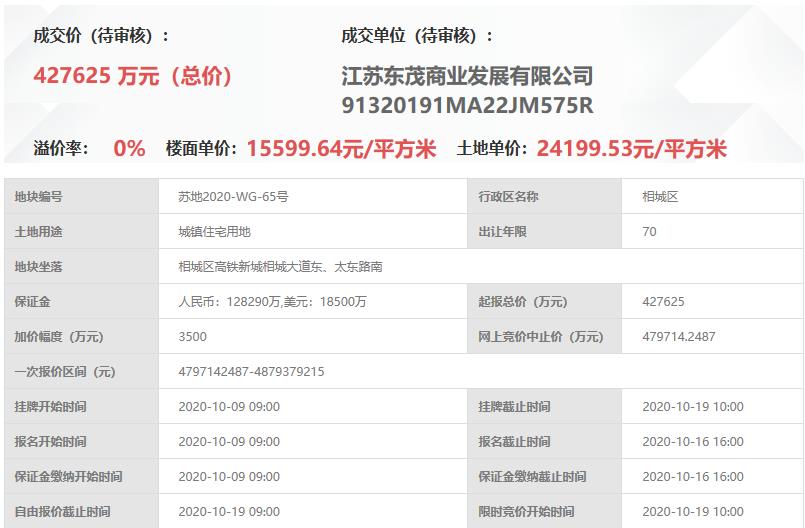Click the bid increment value 3500
The image size is (805, 528).
[192, 337]
